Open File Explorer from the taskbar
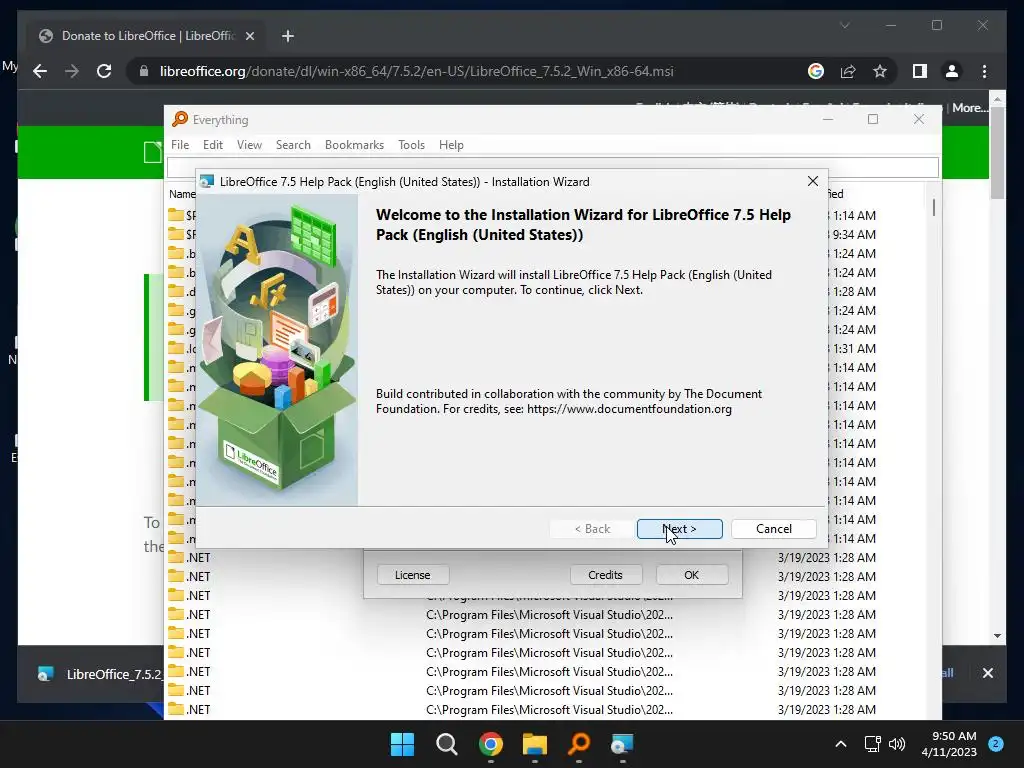The width and height of the screenshot is (1024, 768). pos(534,744)
